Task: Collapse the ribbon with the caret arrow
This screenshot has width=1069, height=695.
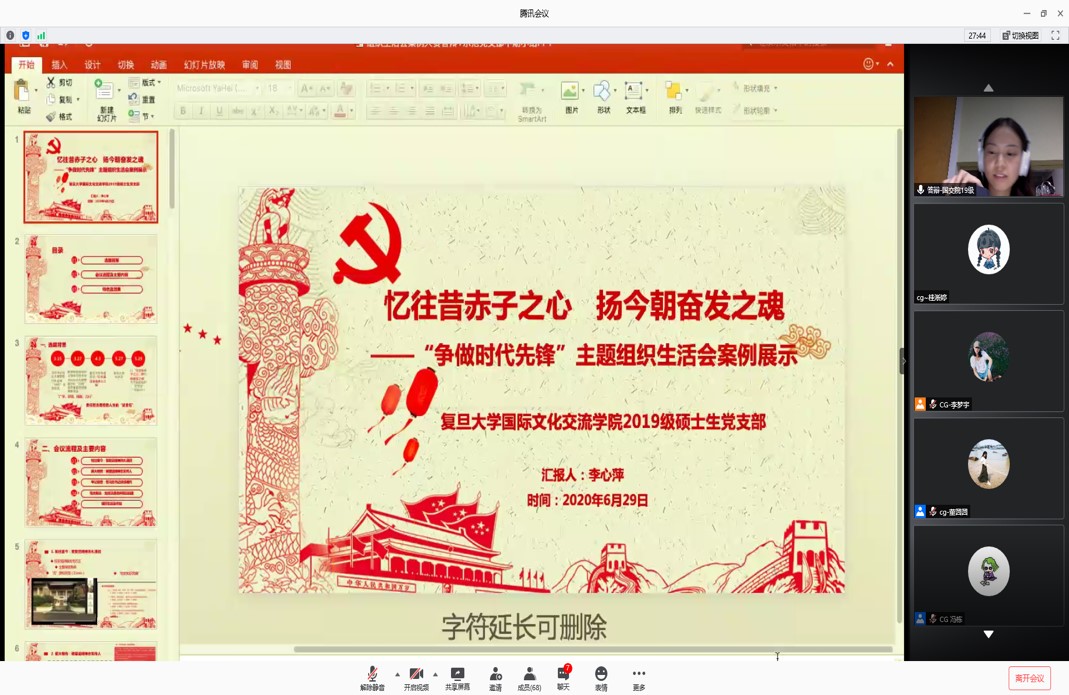Action: 890,64
